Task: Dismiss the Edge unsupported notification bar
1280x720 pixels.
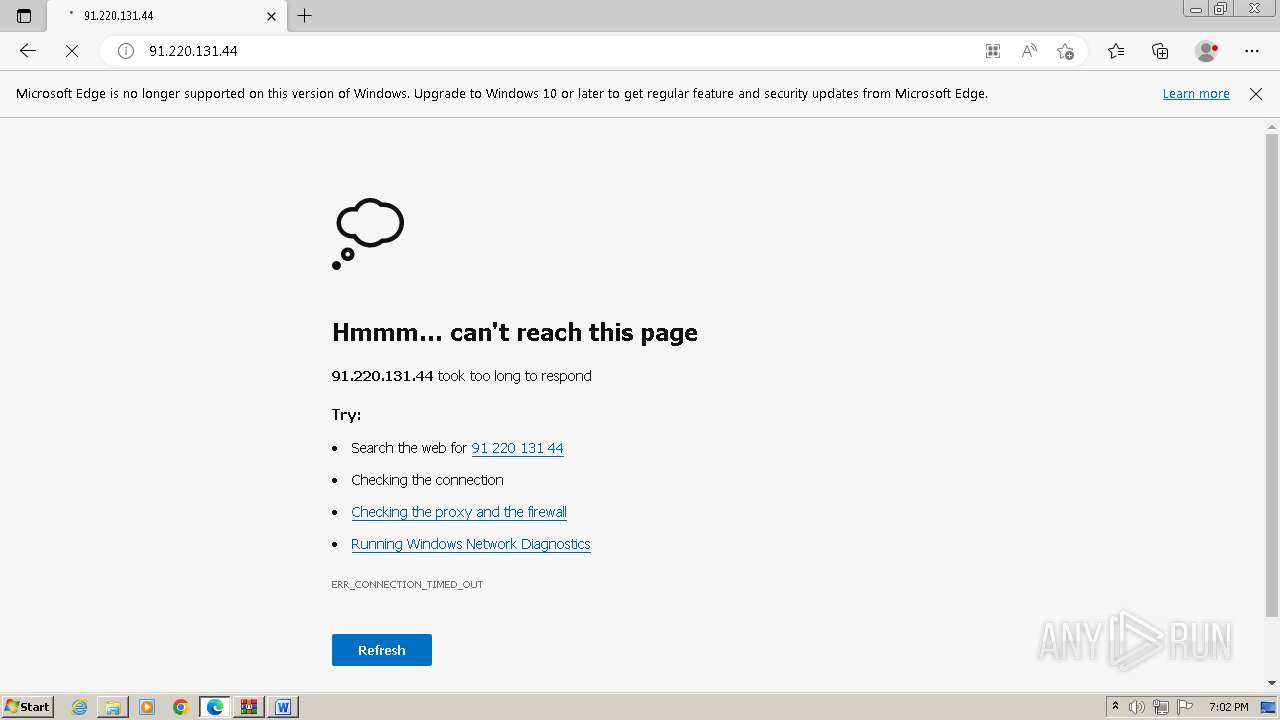Action: click(x=1256, y=94)
